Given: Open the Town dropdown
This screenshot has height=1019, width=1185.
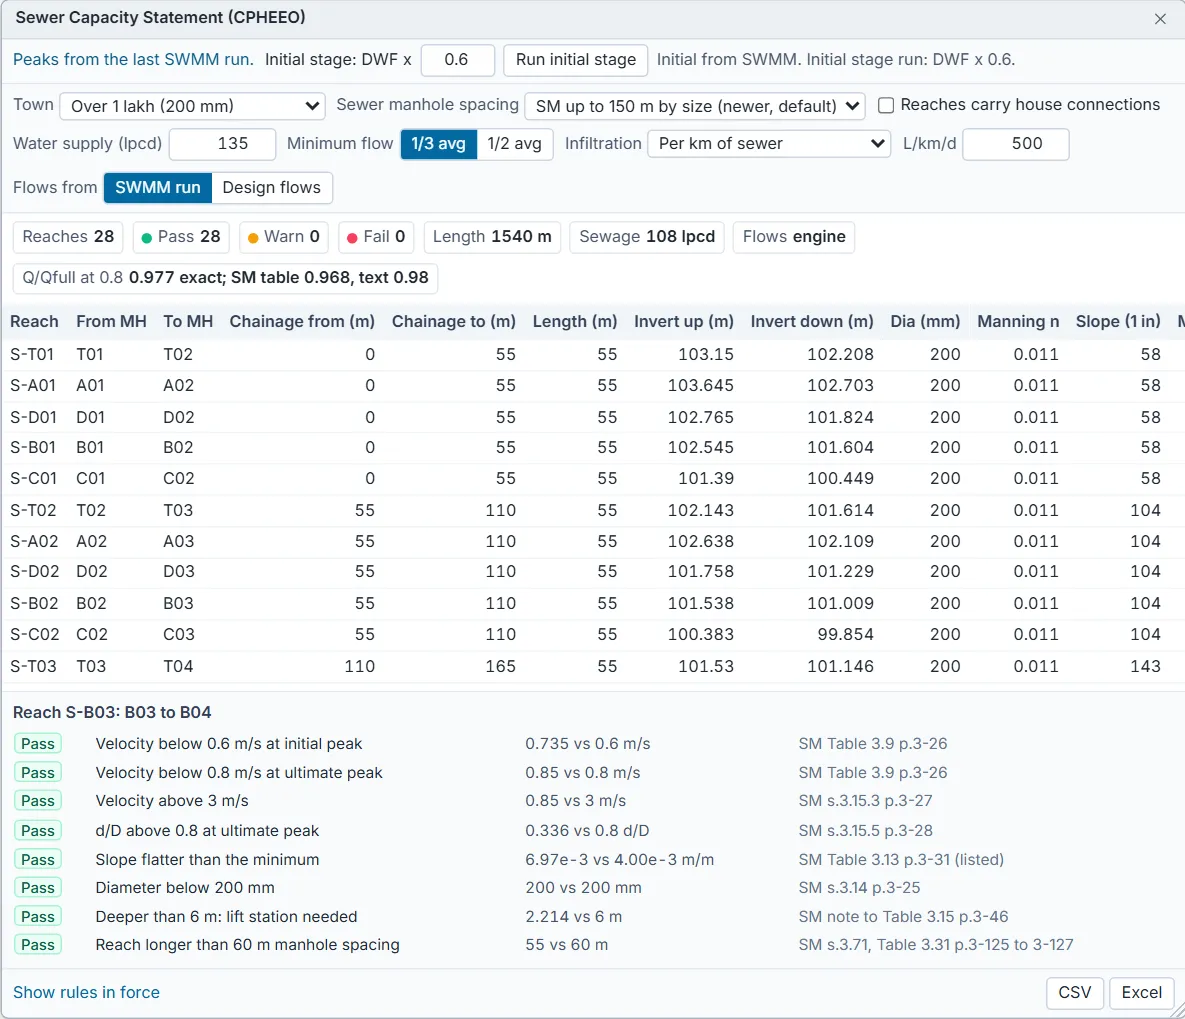Looking at the screenshot, I should click(193, 106).
